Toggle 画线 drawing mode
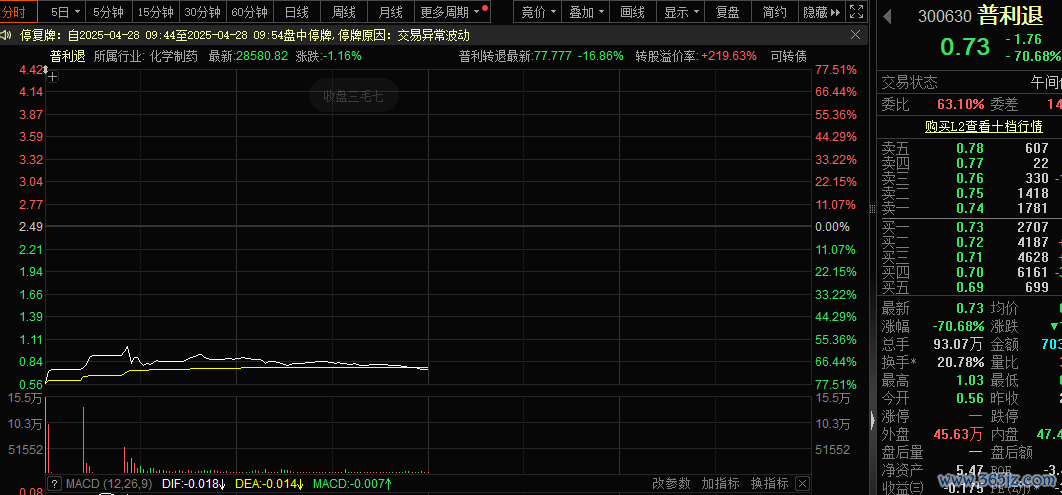The image size is (1062, 495). pyautogui.click(x=632, y=12)
